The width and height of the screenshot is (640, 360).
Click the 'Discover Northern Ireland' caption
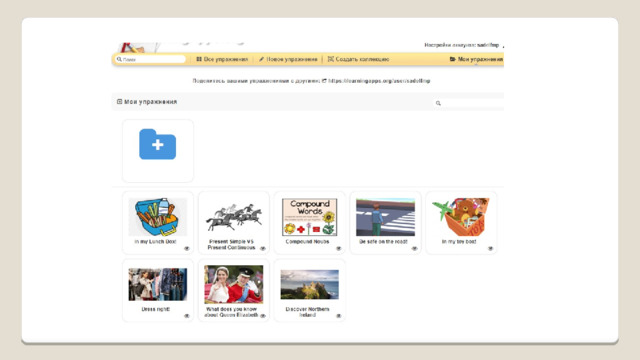pyautogui.click(x=307, y=312)
